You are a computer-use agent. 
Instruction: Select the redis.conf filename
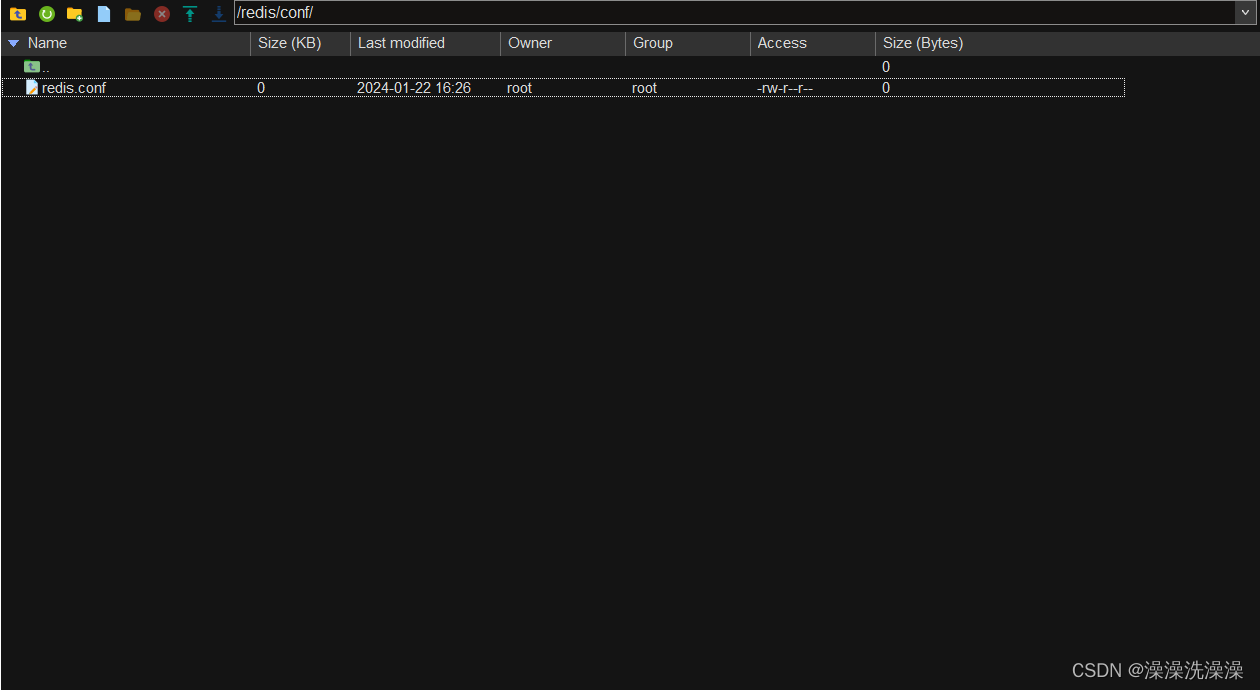click(x=74, y=88)
